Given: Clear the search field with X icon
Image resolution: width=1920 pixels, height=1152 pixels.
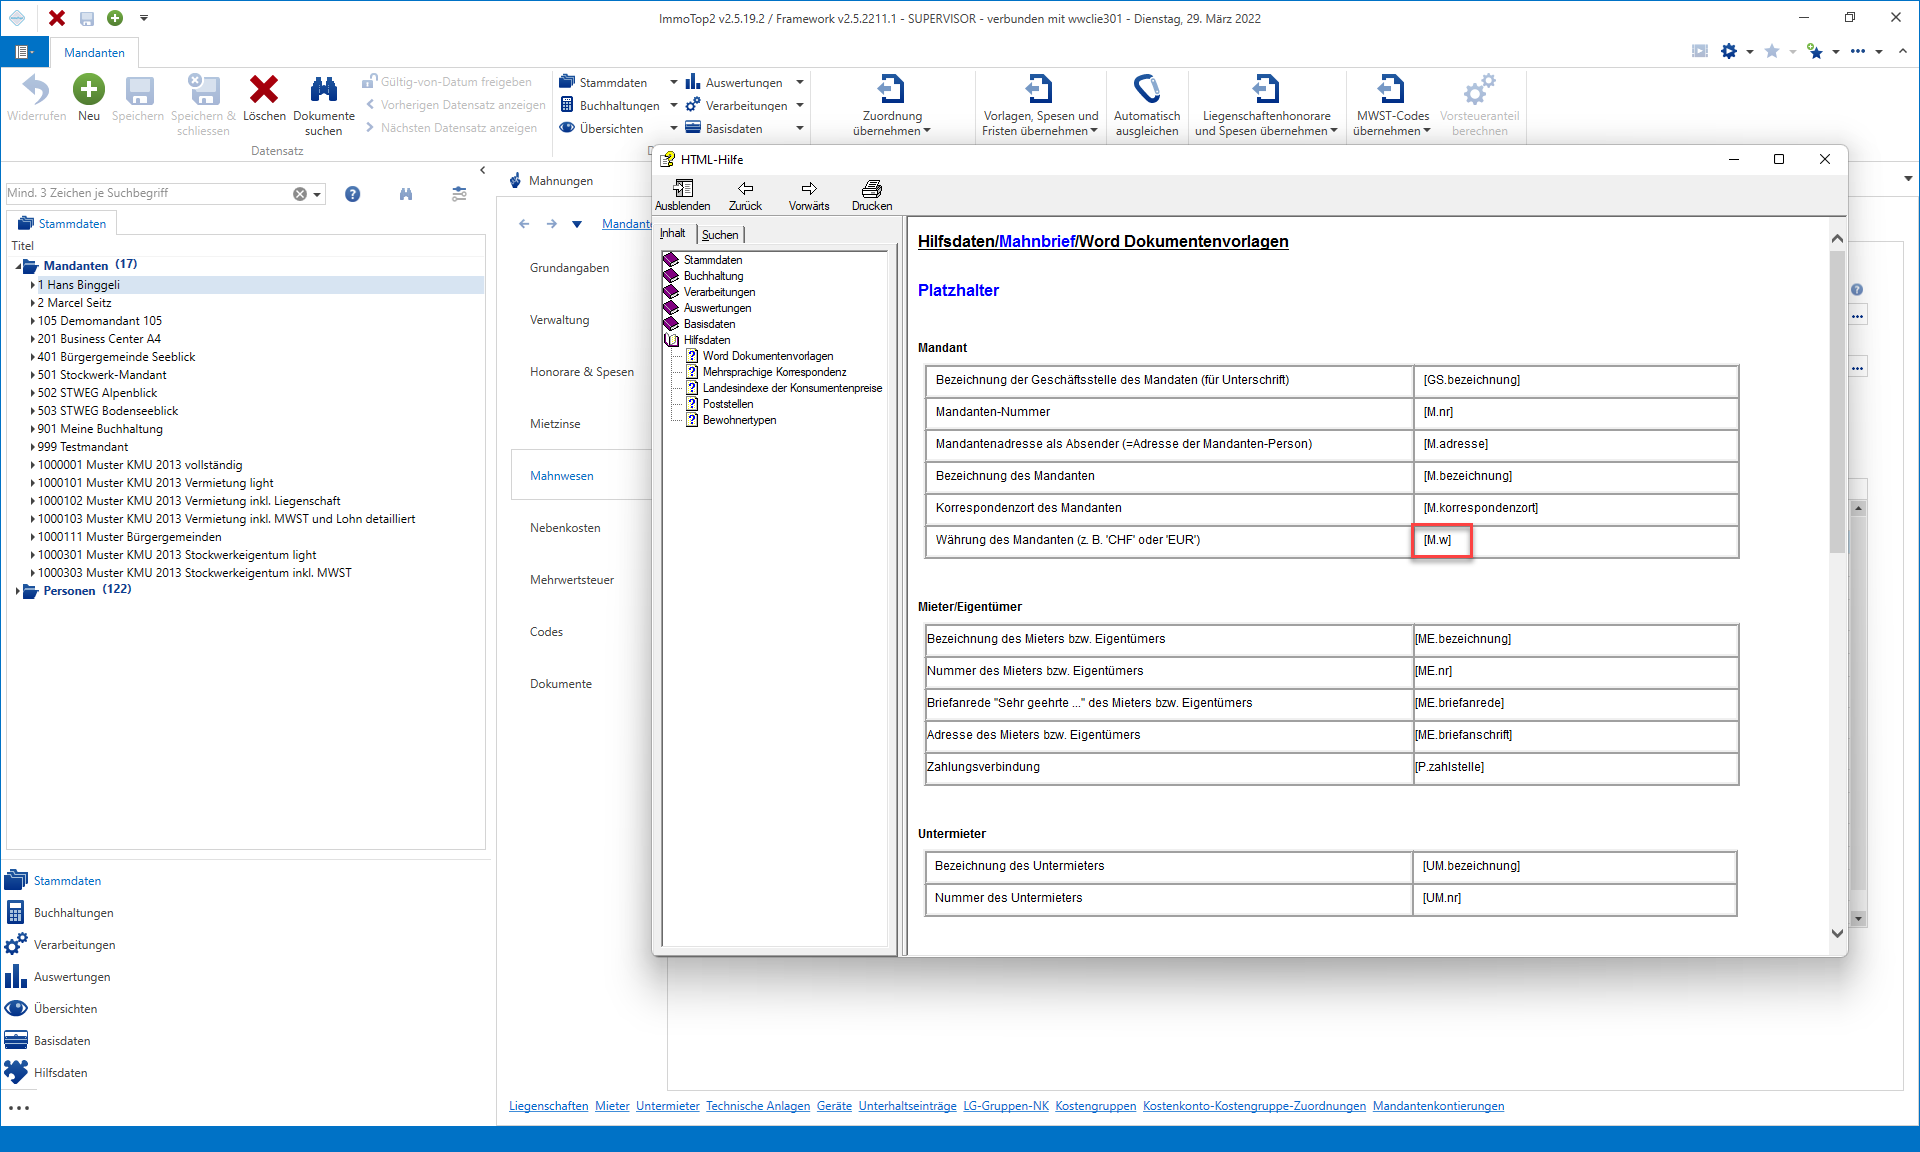Looking at the screenshot, I should click(x=300, y=194).
